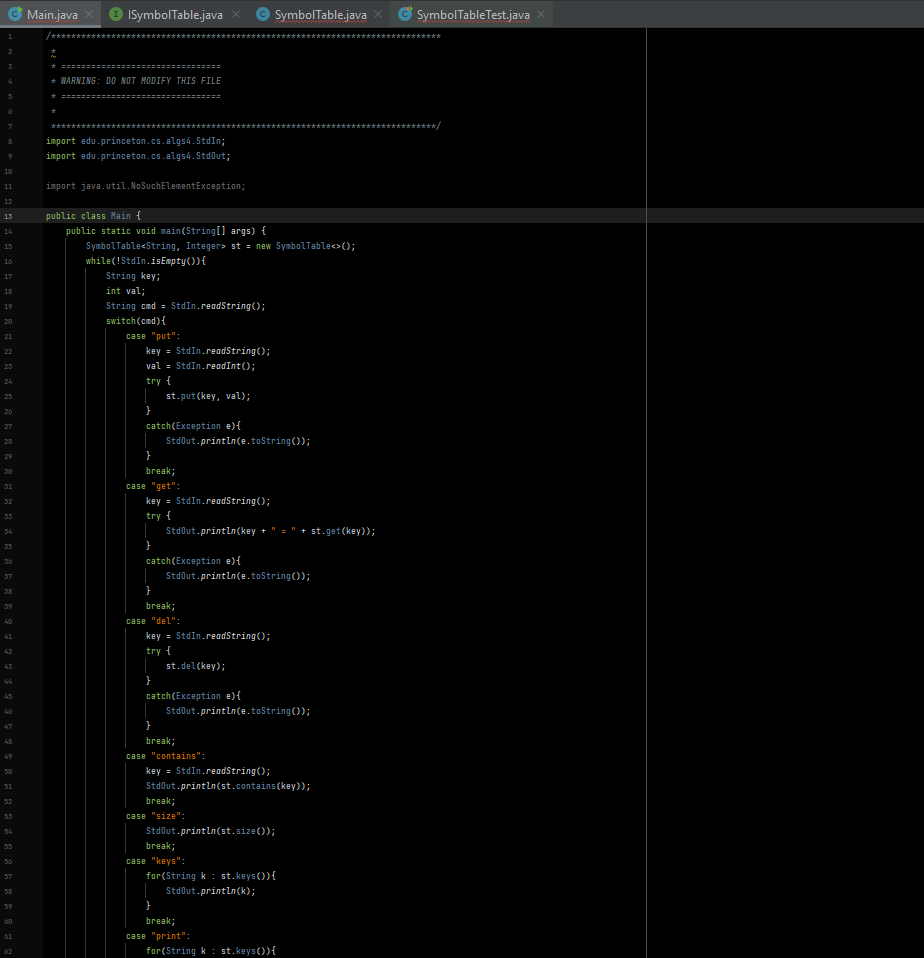Click on the st.contains(key) println statement

tap(227, 786)
